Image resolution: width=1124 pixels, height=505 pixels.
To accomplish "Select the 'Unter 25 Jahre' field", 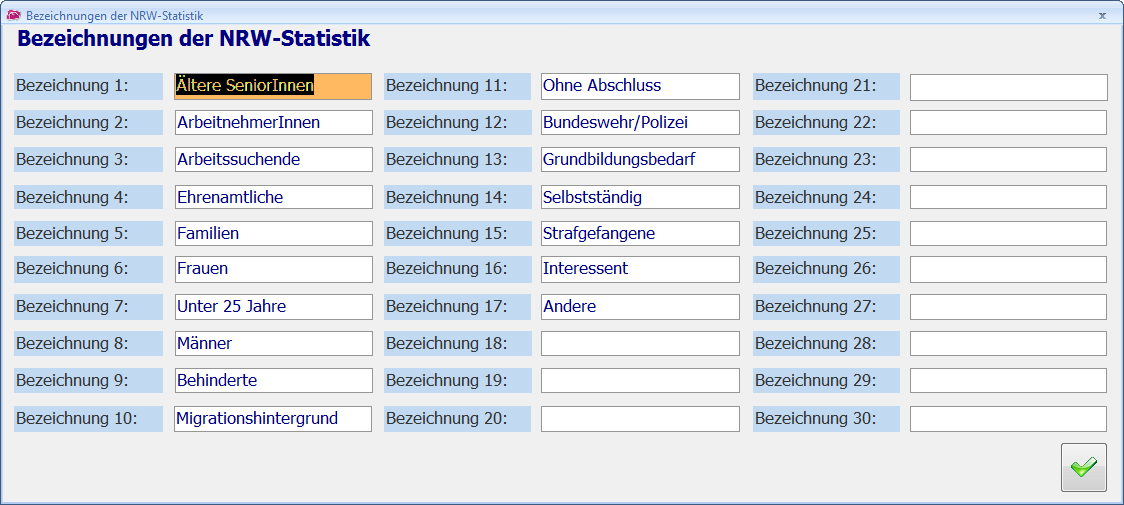I will [x=273, y=307].
